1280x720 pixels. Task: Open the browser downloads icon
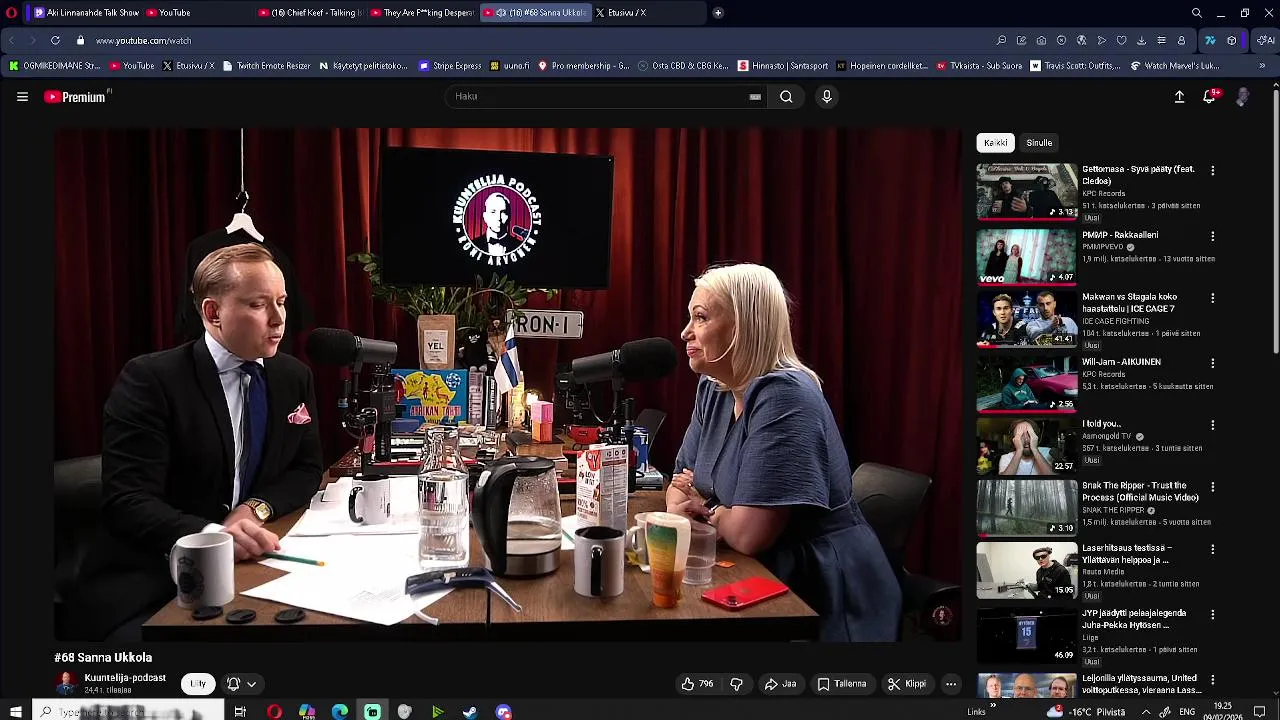point(1141,41)
